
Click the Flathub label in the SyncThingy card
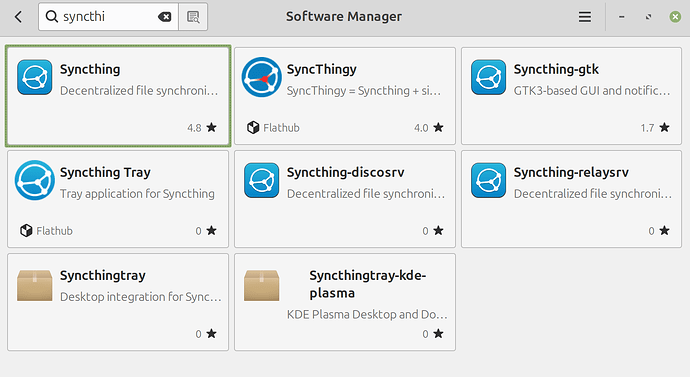(x=281, y=128)
